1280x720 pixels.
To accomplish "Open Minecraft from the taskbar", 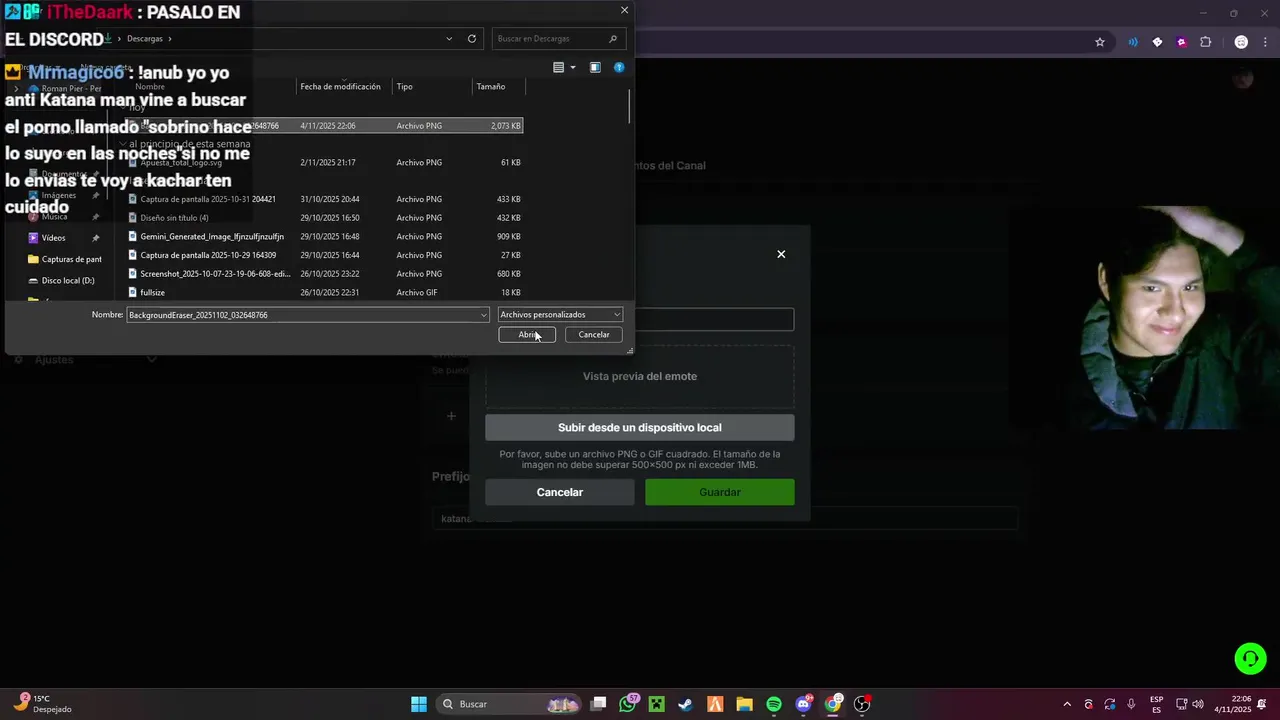I will point(656,704).
